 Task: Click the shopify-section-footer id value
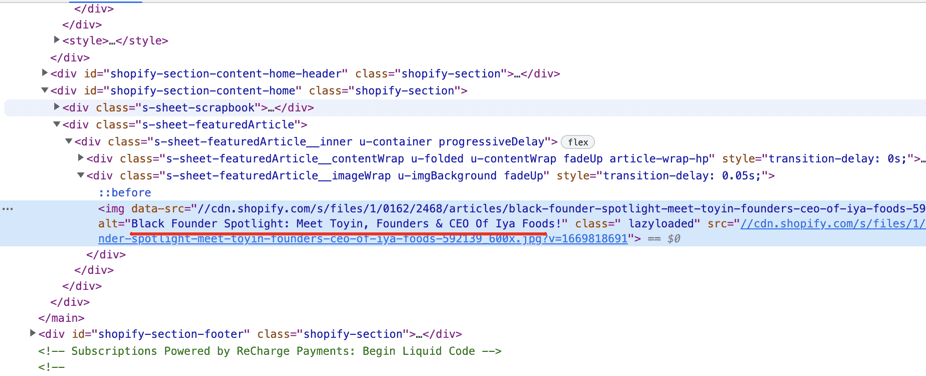coord(171,334)
